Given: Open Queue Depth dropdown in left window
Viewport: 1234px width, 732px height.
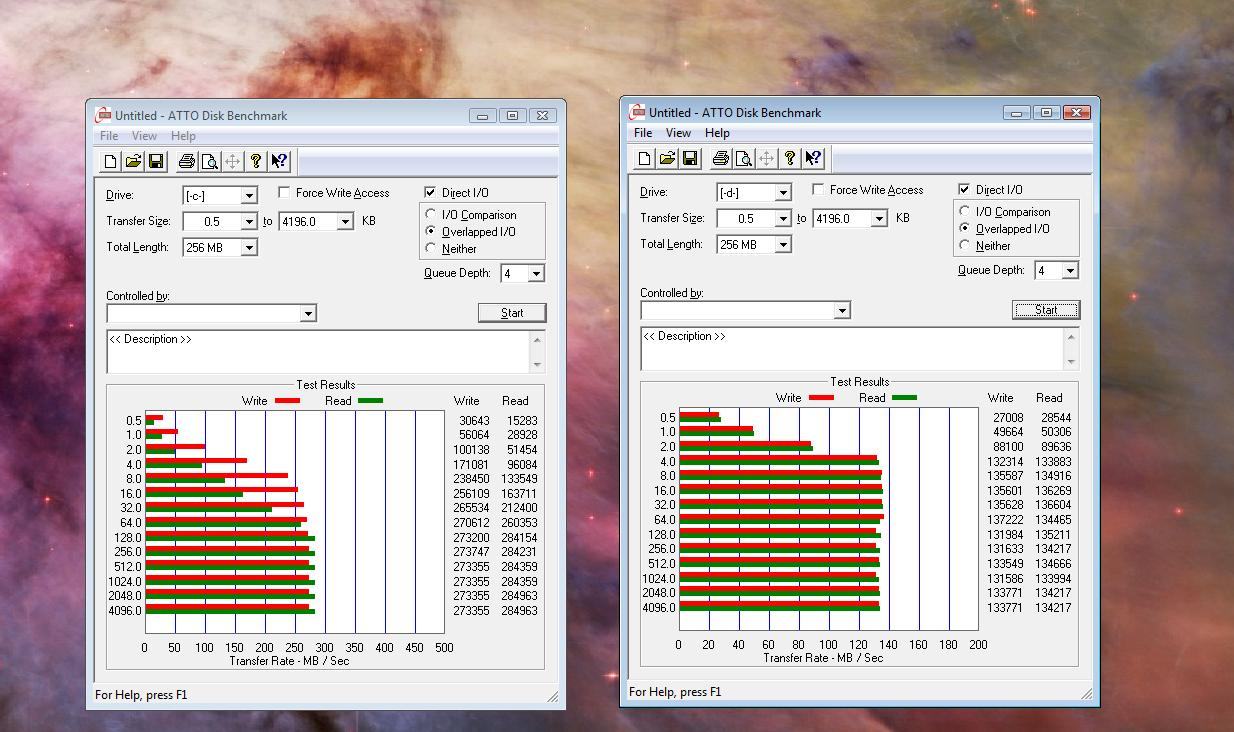Looking at the screenshot, I should point(536,273).
